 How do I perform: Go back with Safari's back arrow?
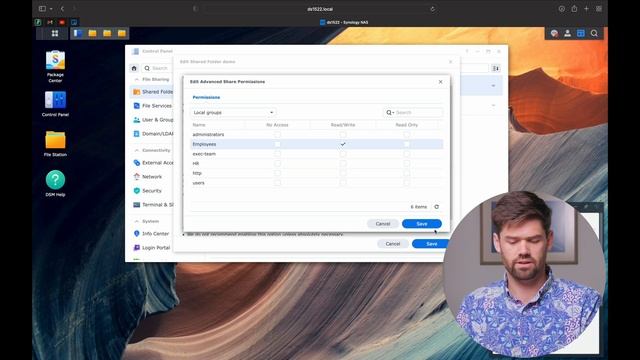pyautogui.click(x=62, y=9)
